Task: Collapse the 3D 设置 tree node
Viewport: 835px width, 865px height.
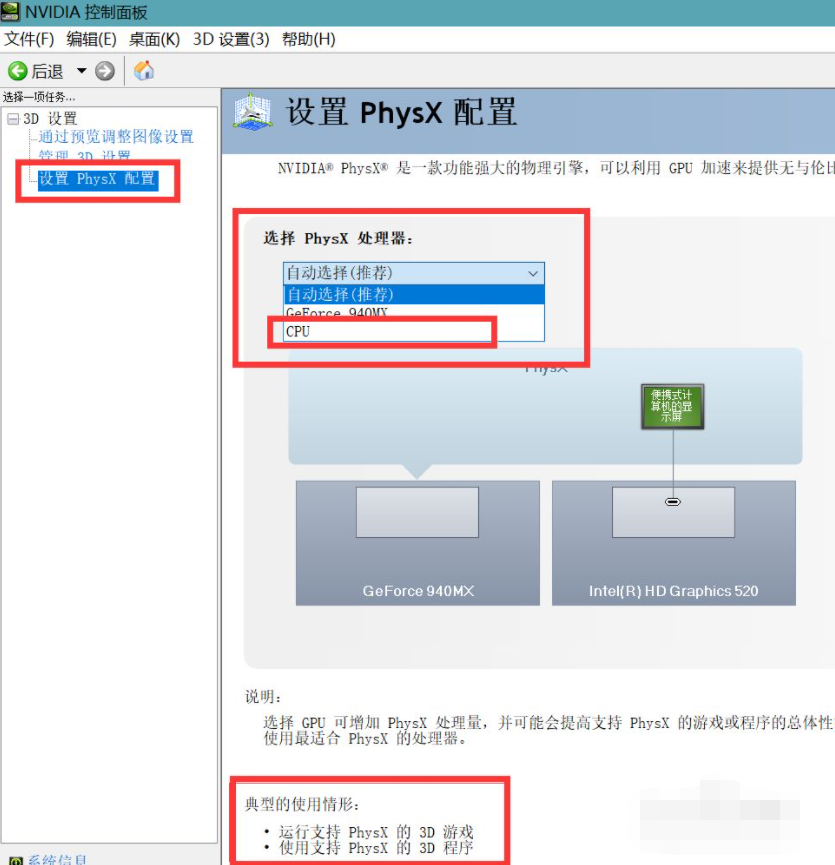Action: pos(13,119)
